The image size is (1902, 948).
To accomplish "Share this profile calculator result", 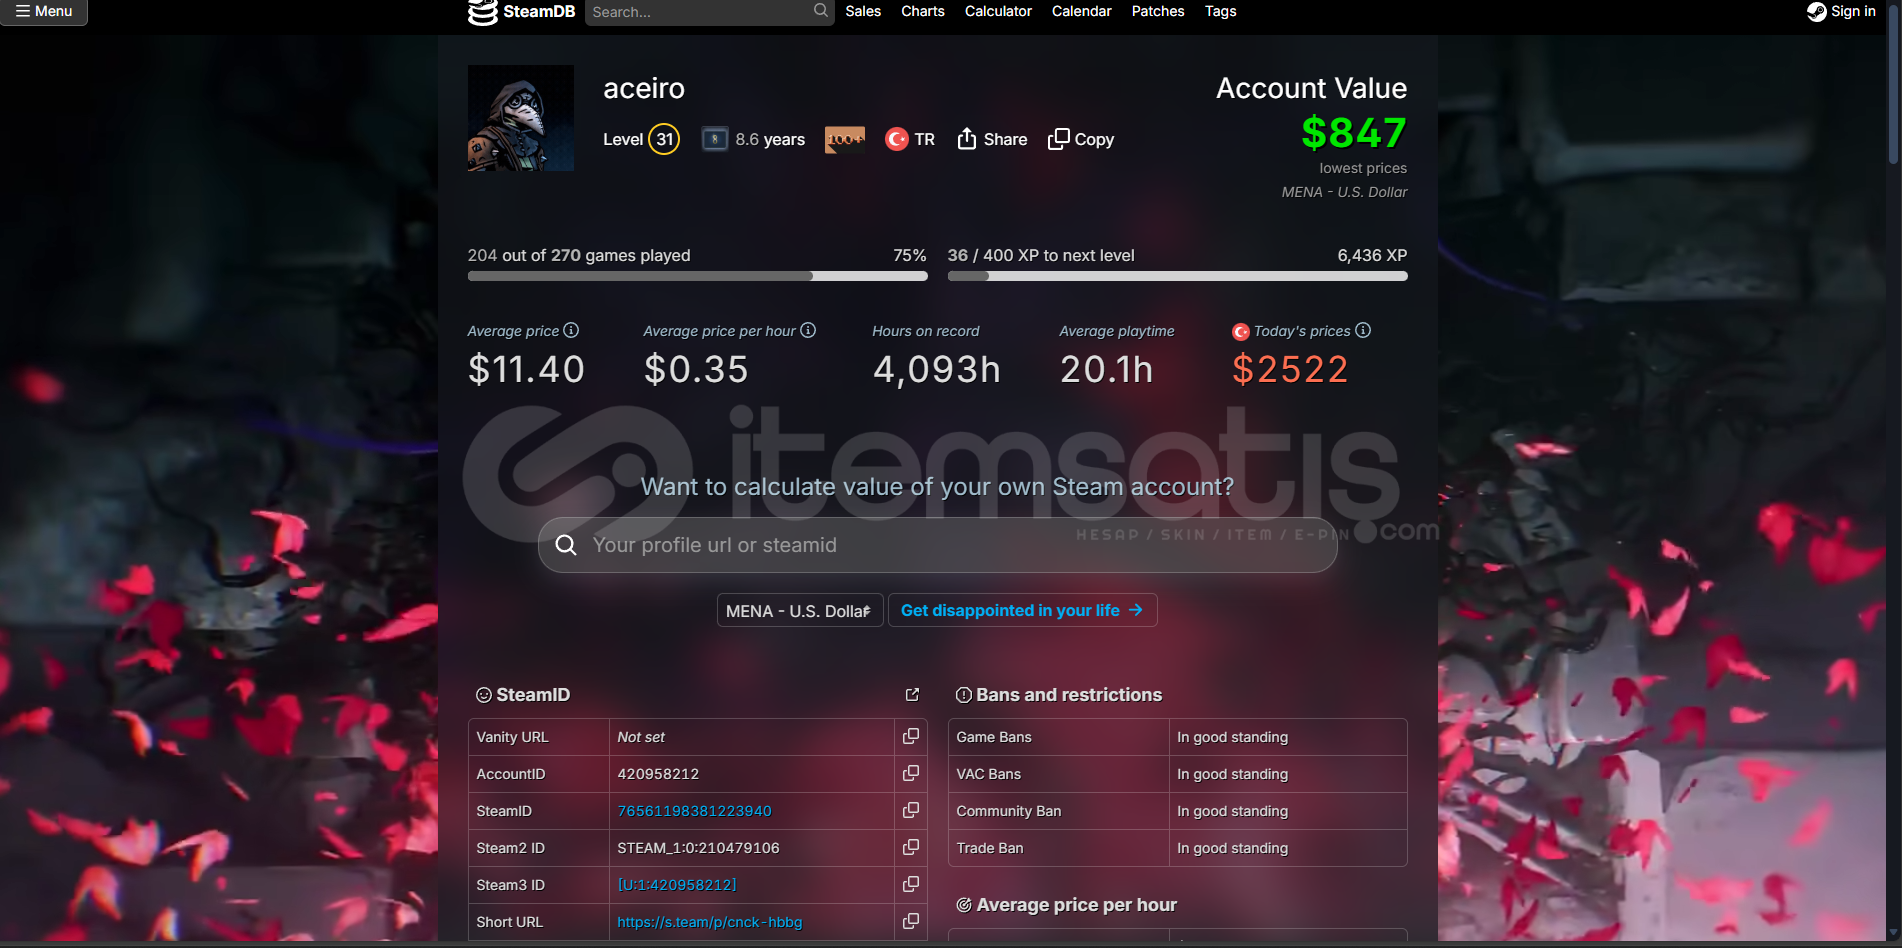I will pyautogui.click(x=992, y=139).
